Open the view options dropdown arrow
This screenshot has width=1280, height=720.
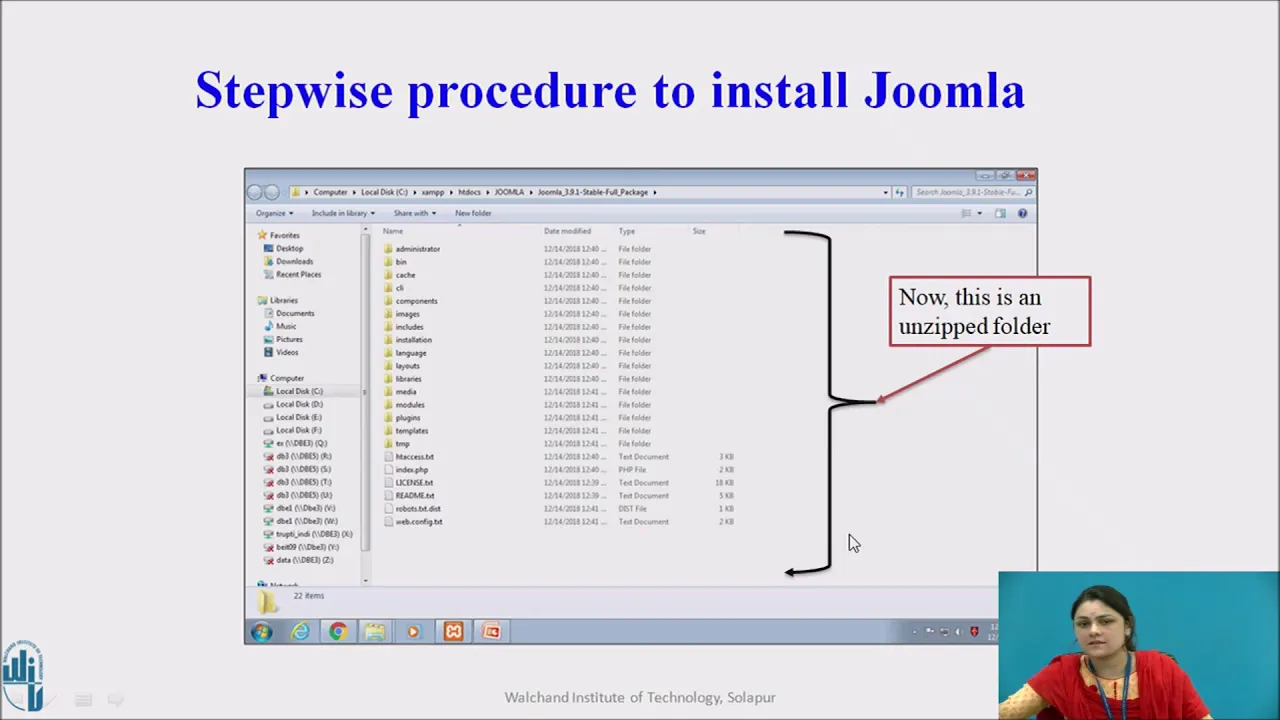tap(979, 213)
